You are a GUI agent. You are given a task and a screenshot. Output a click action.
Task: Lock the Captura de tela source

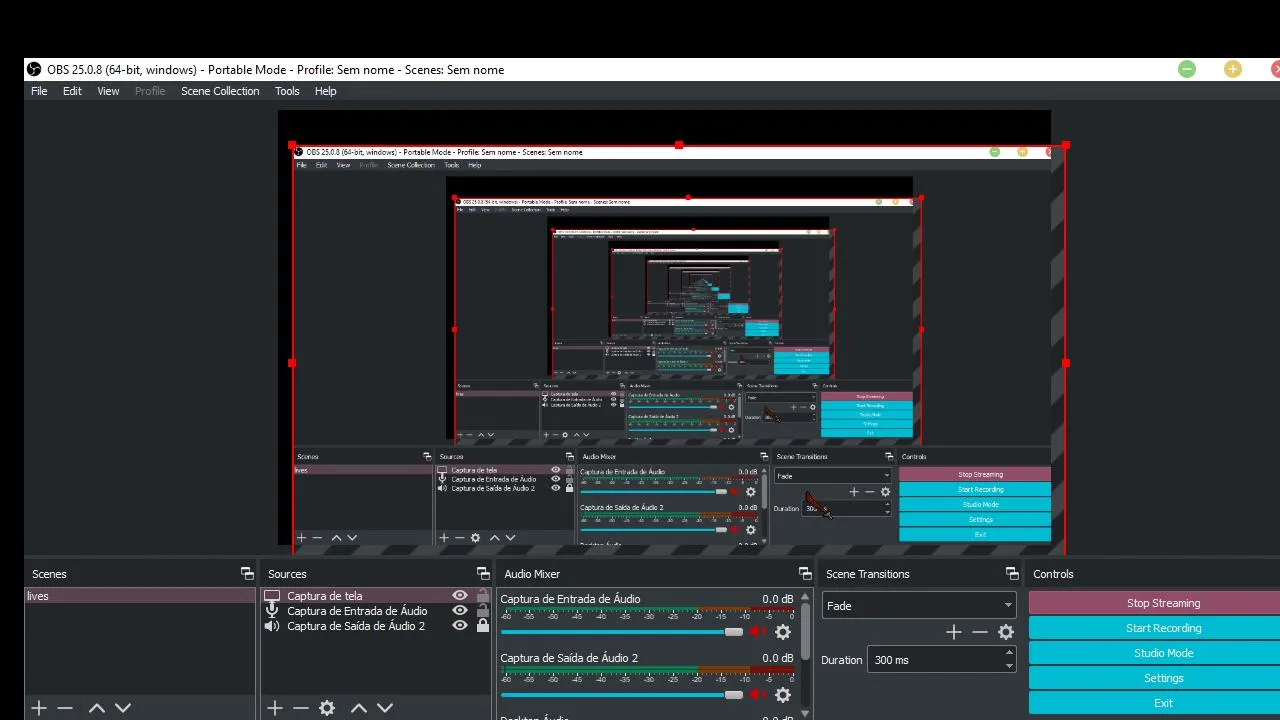coord(483,596)
